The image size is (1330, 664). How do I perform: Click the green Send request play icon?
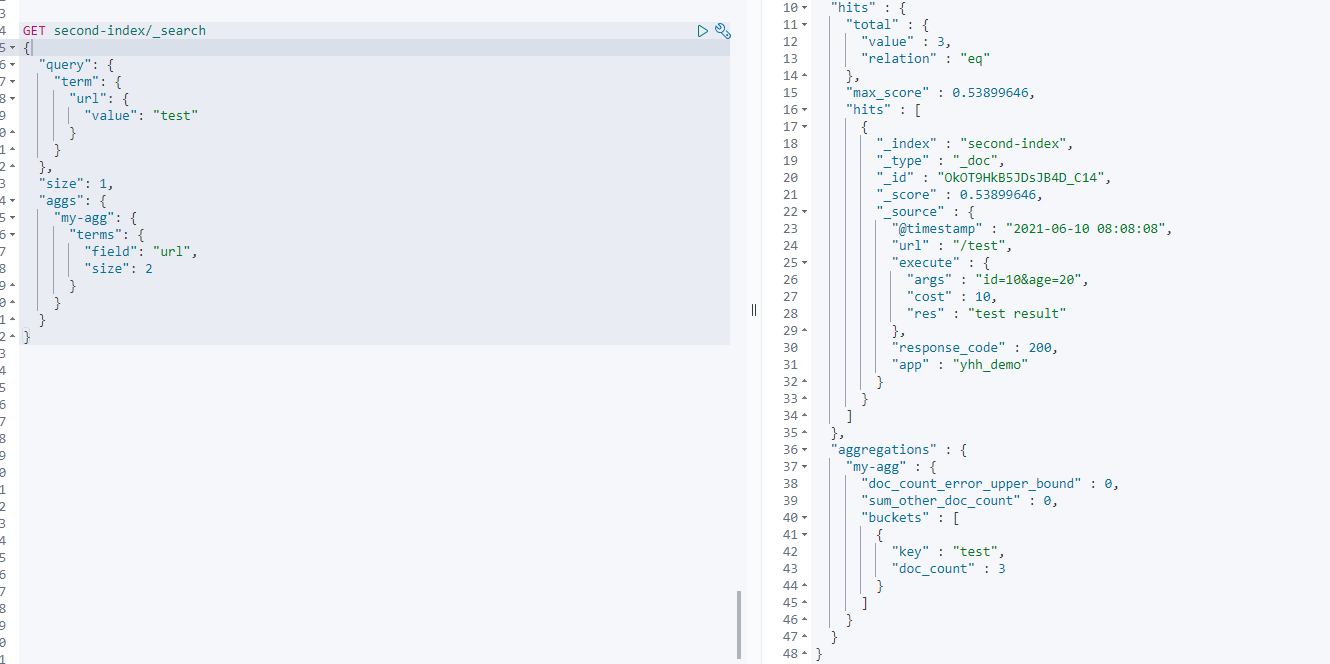[x=703, y=31]
